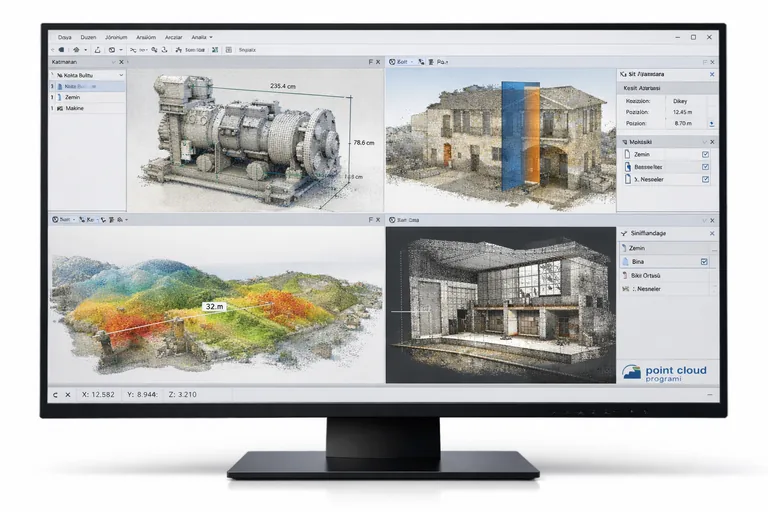The width and height of the screenshot is (768, 512).
Task: Click the Sit Ajlansiara panel header icon
Action: (623, 74)
